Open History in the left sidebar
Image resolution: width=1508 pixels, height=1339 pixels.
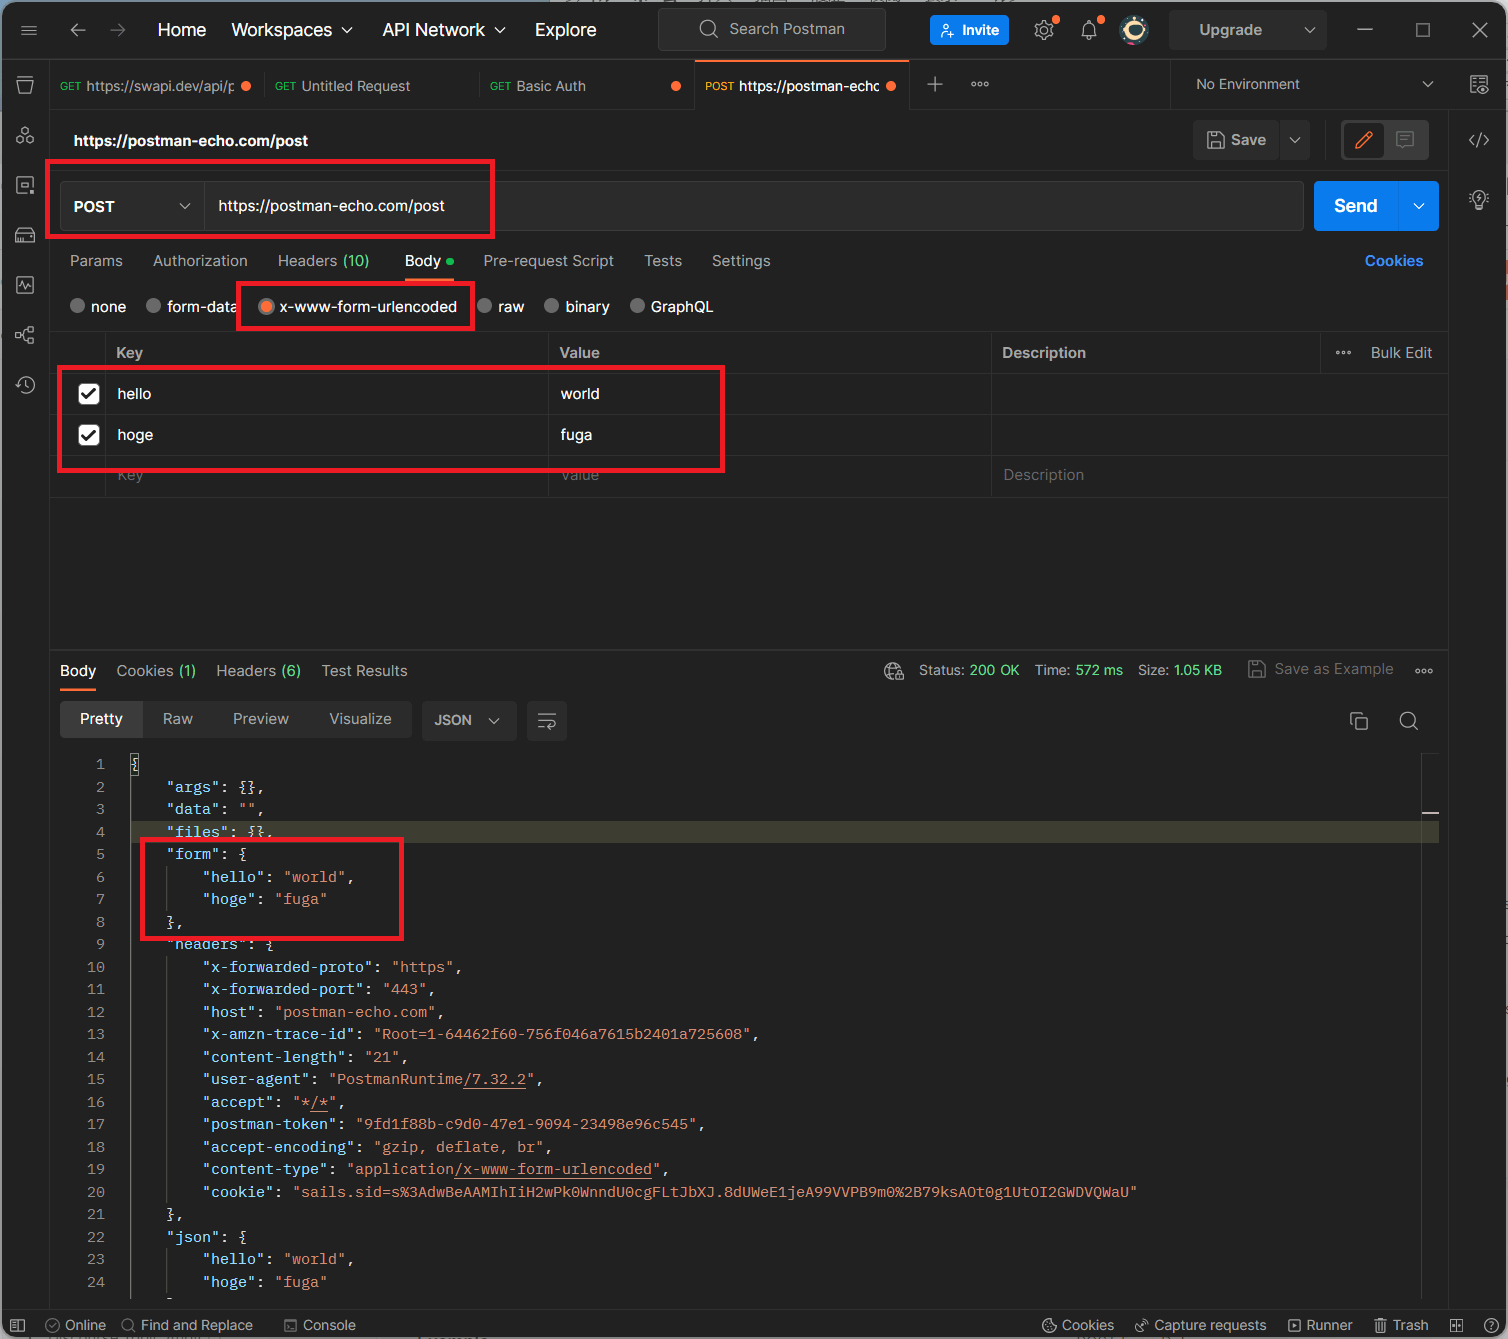coord(25,385)
